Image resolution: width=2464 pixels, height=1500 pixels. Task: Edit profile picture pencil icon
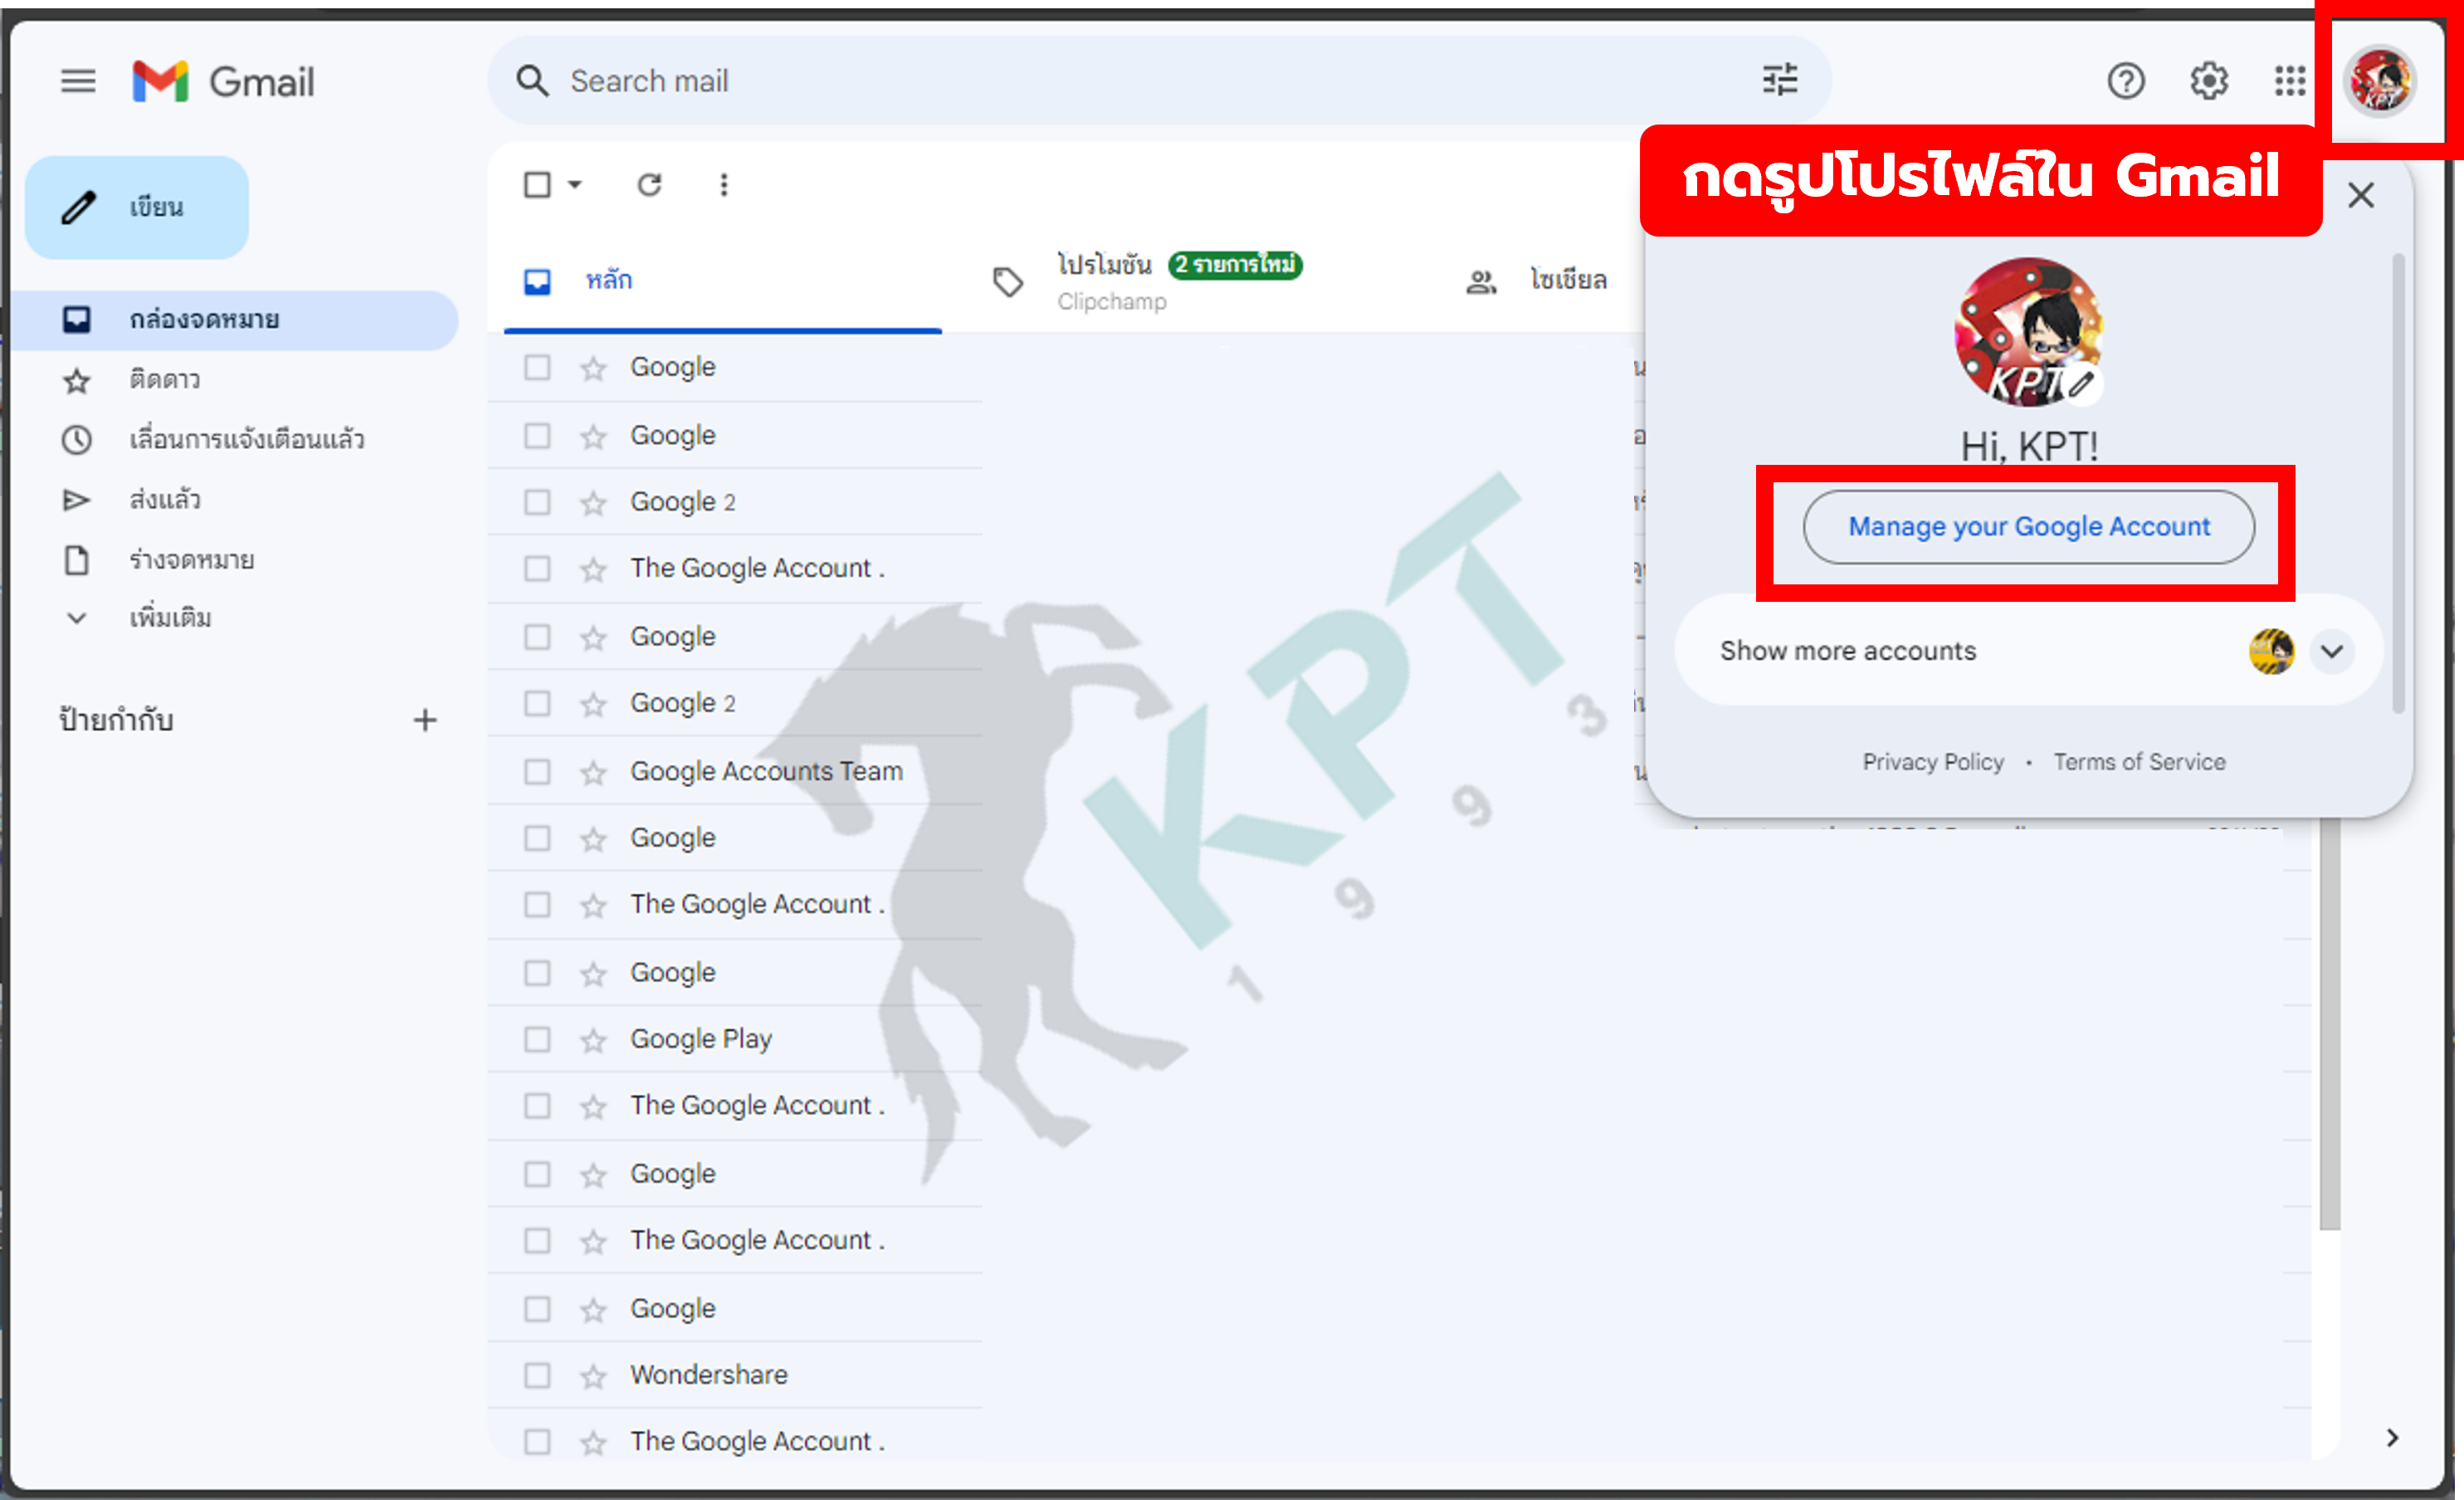coord(2081,384)
